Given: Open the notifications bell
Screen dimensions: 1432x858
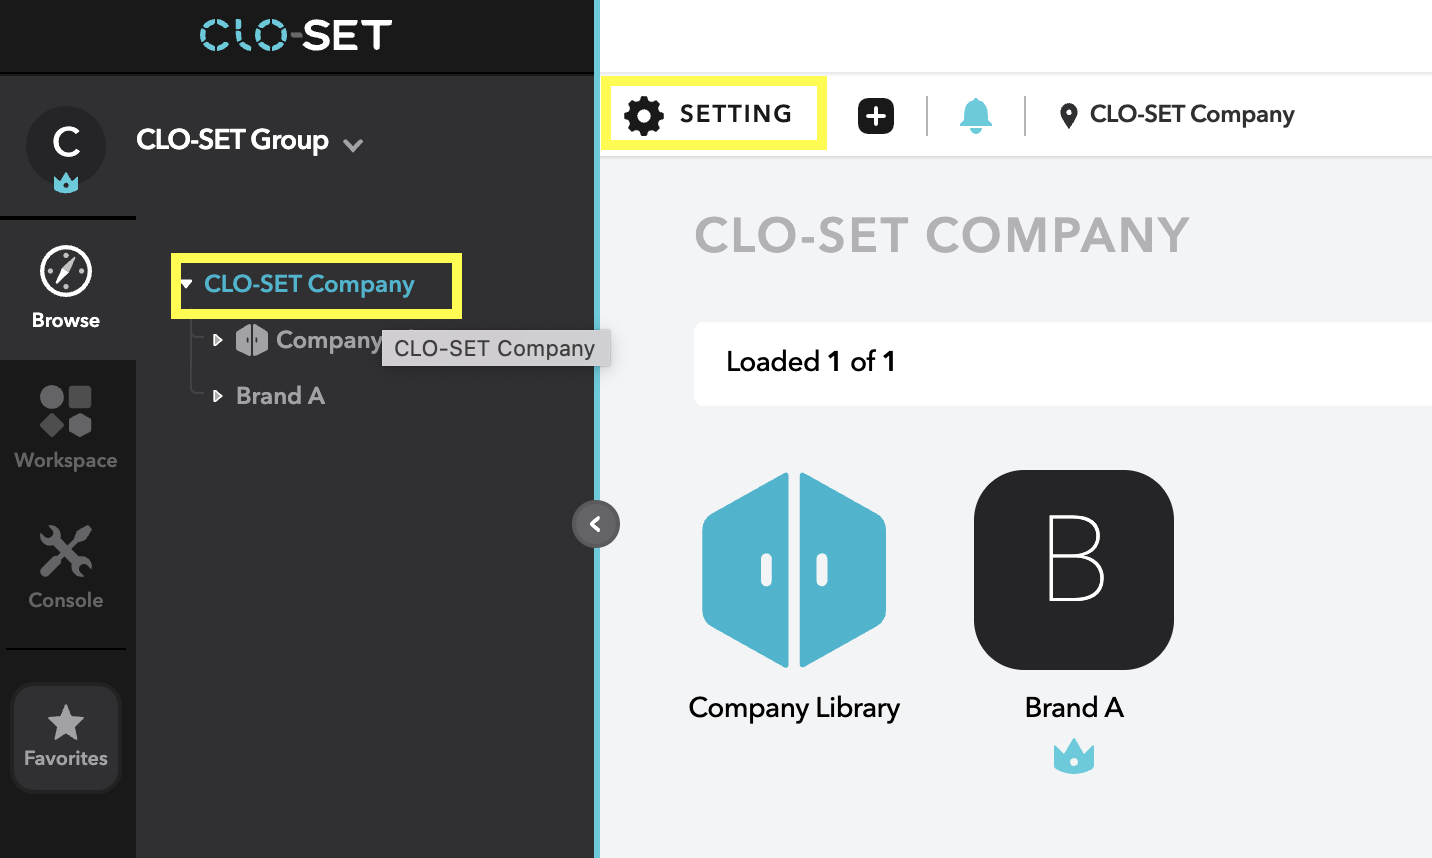Looking at the screenshot, I should coord(975,115).
